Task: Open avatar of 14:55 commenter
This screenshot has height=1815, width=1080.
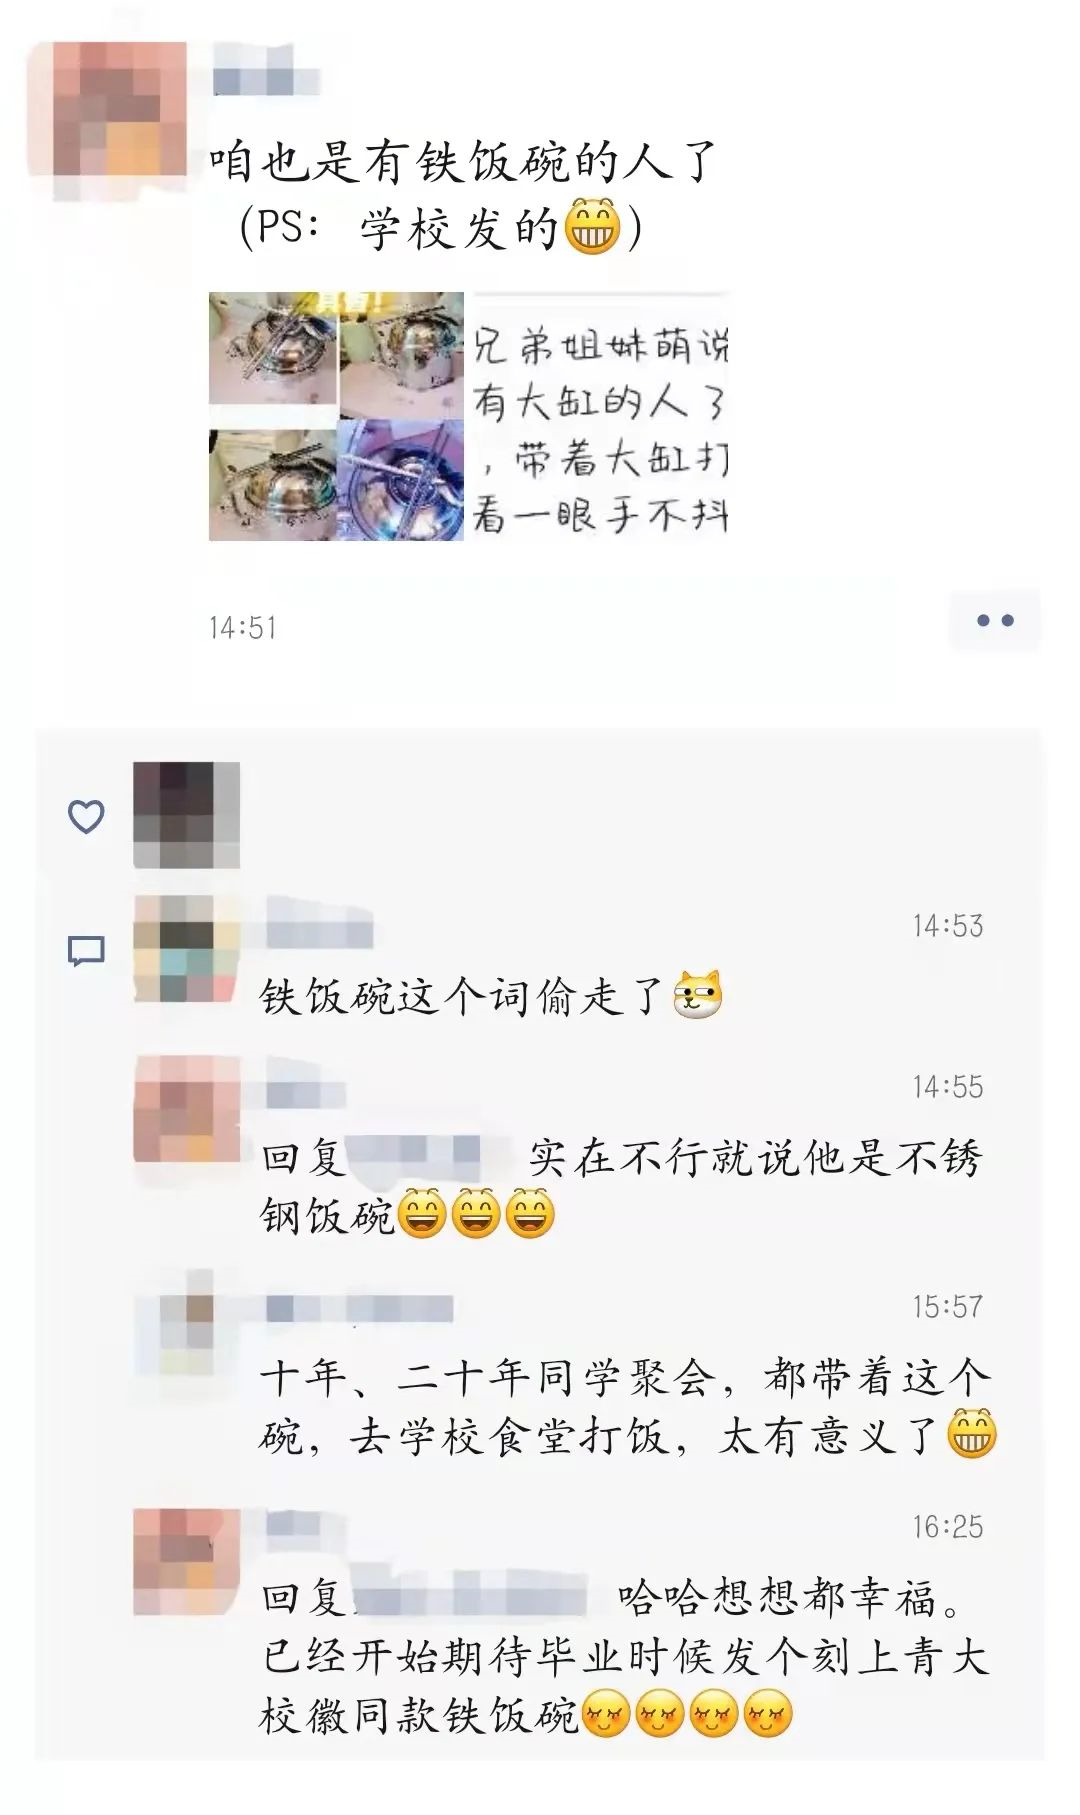Action: (x=187, y=1109)
